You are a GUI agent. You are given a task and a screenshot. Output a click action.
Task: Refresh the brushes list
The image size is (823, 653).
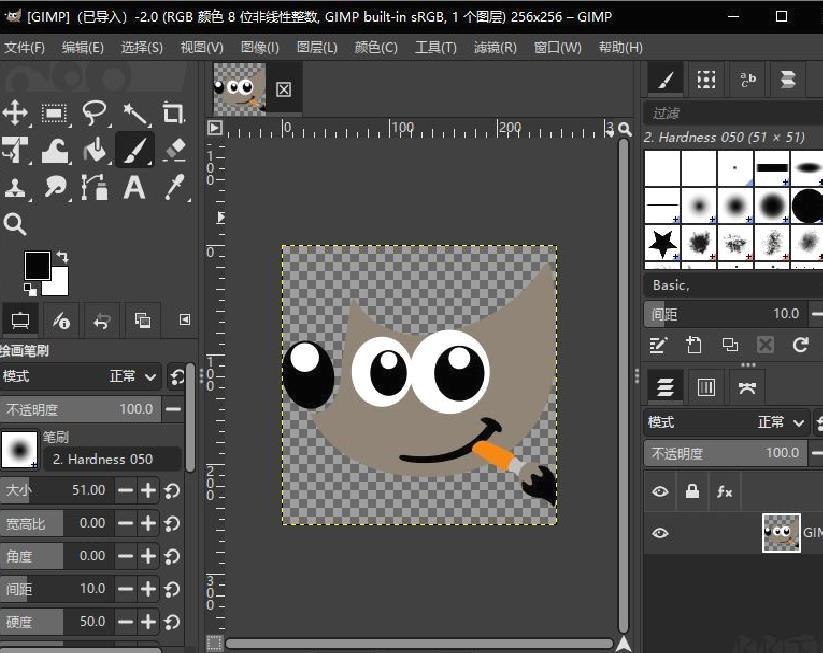click(801, 345)
